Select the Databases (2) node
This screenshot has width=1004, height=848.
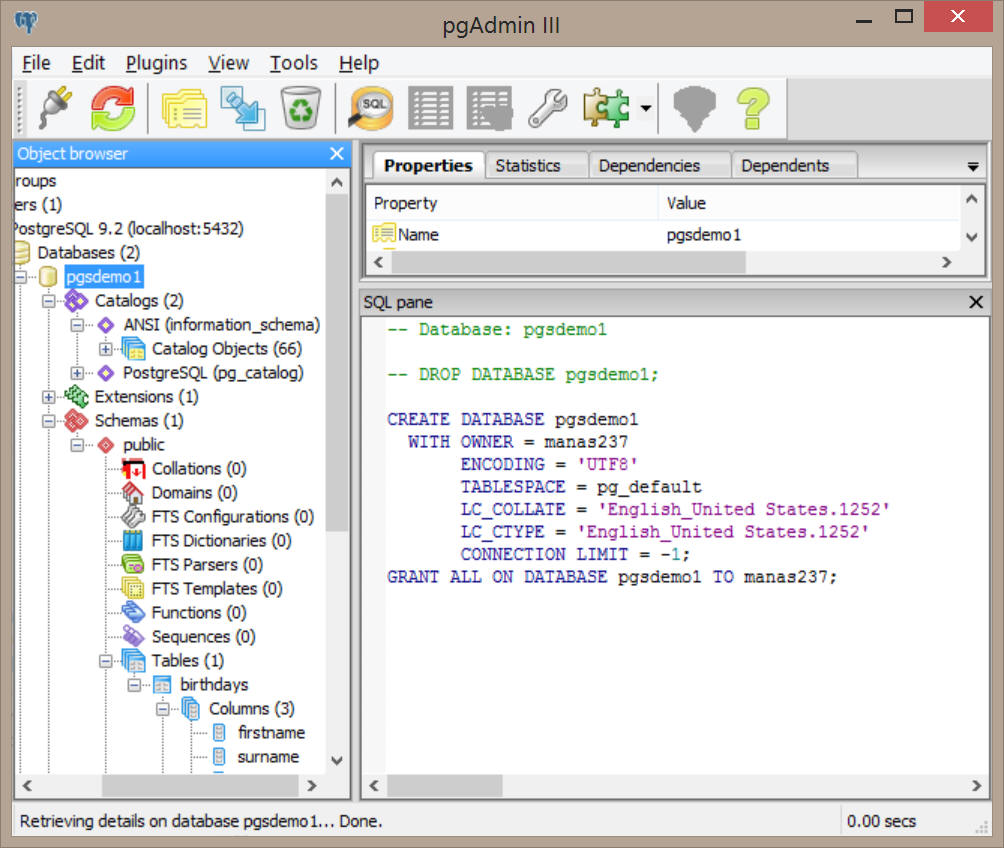tap(88, 252)
